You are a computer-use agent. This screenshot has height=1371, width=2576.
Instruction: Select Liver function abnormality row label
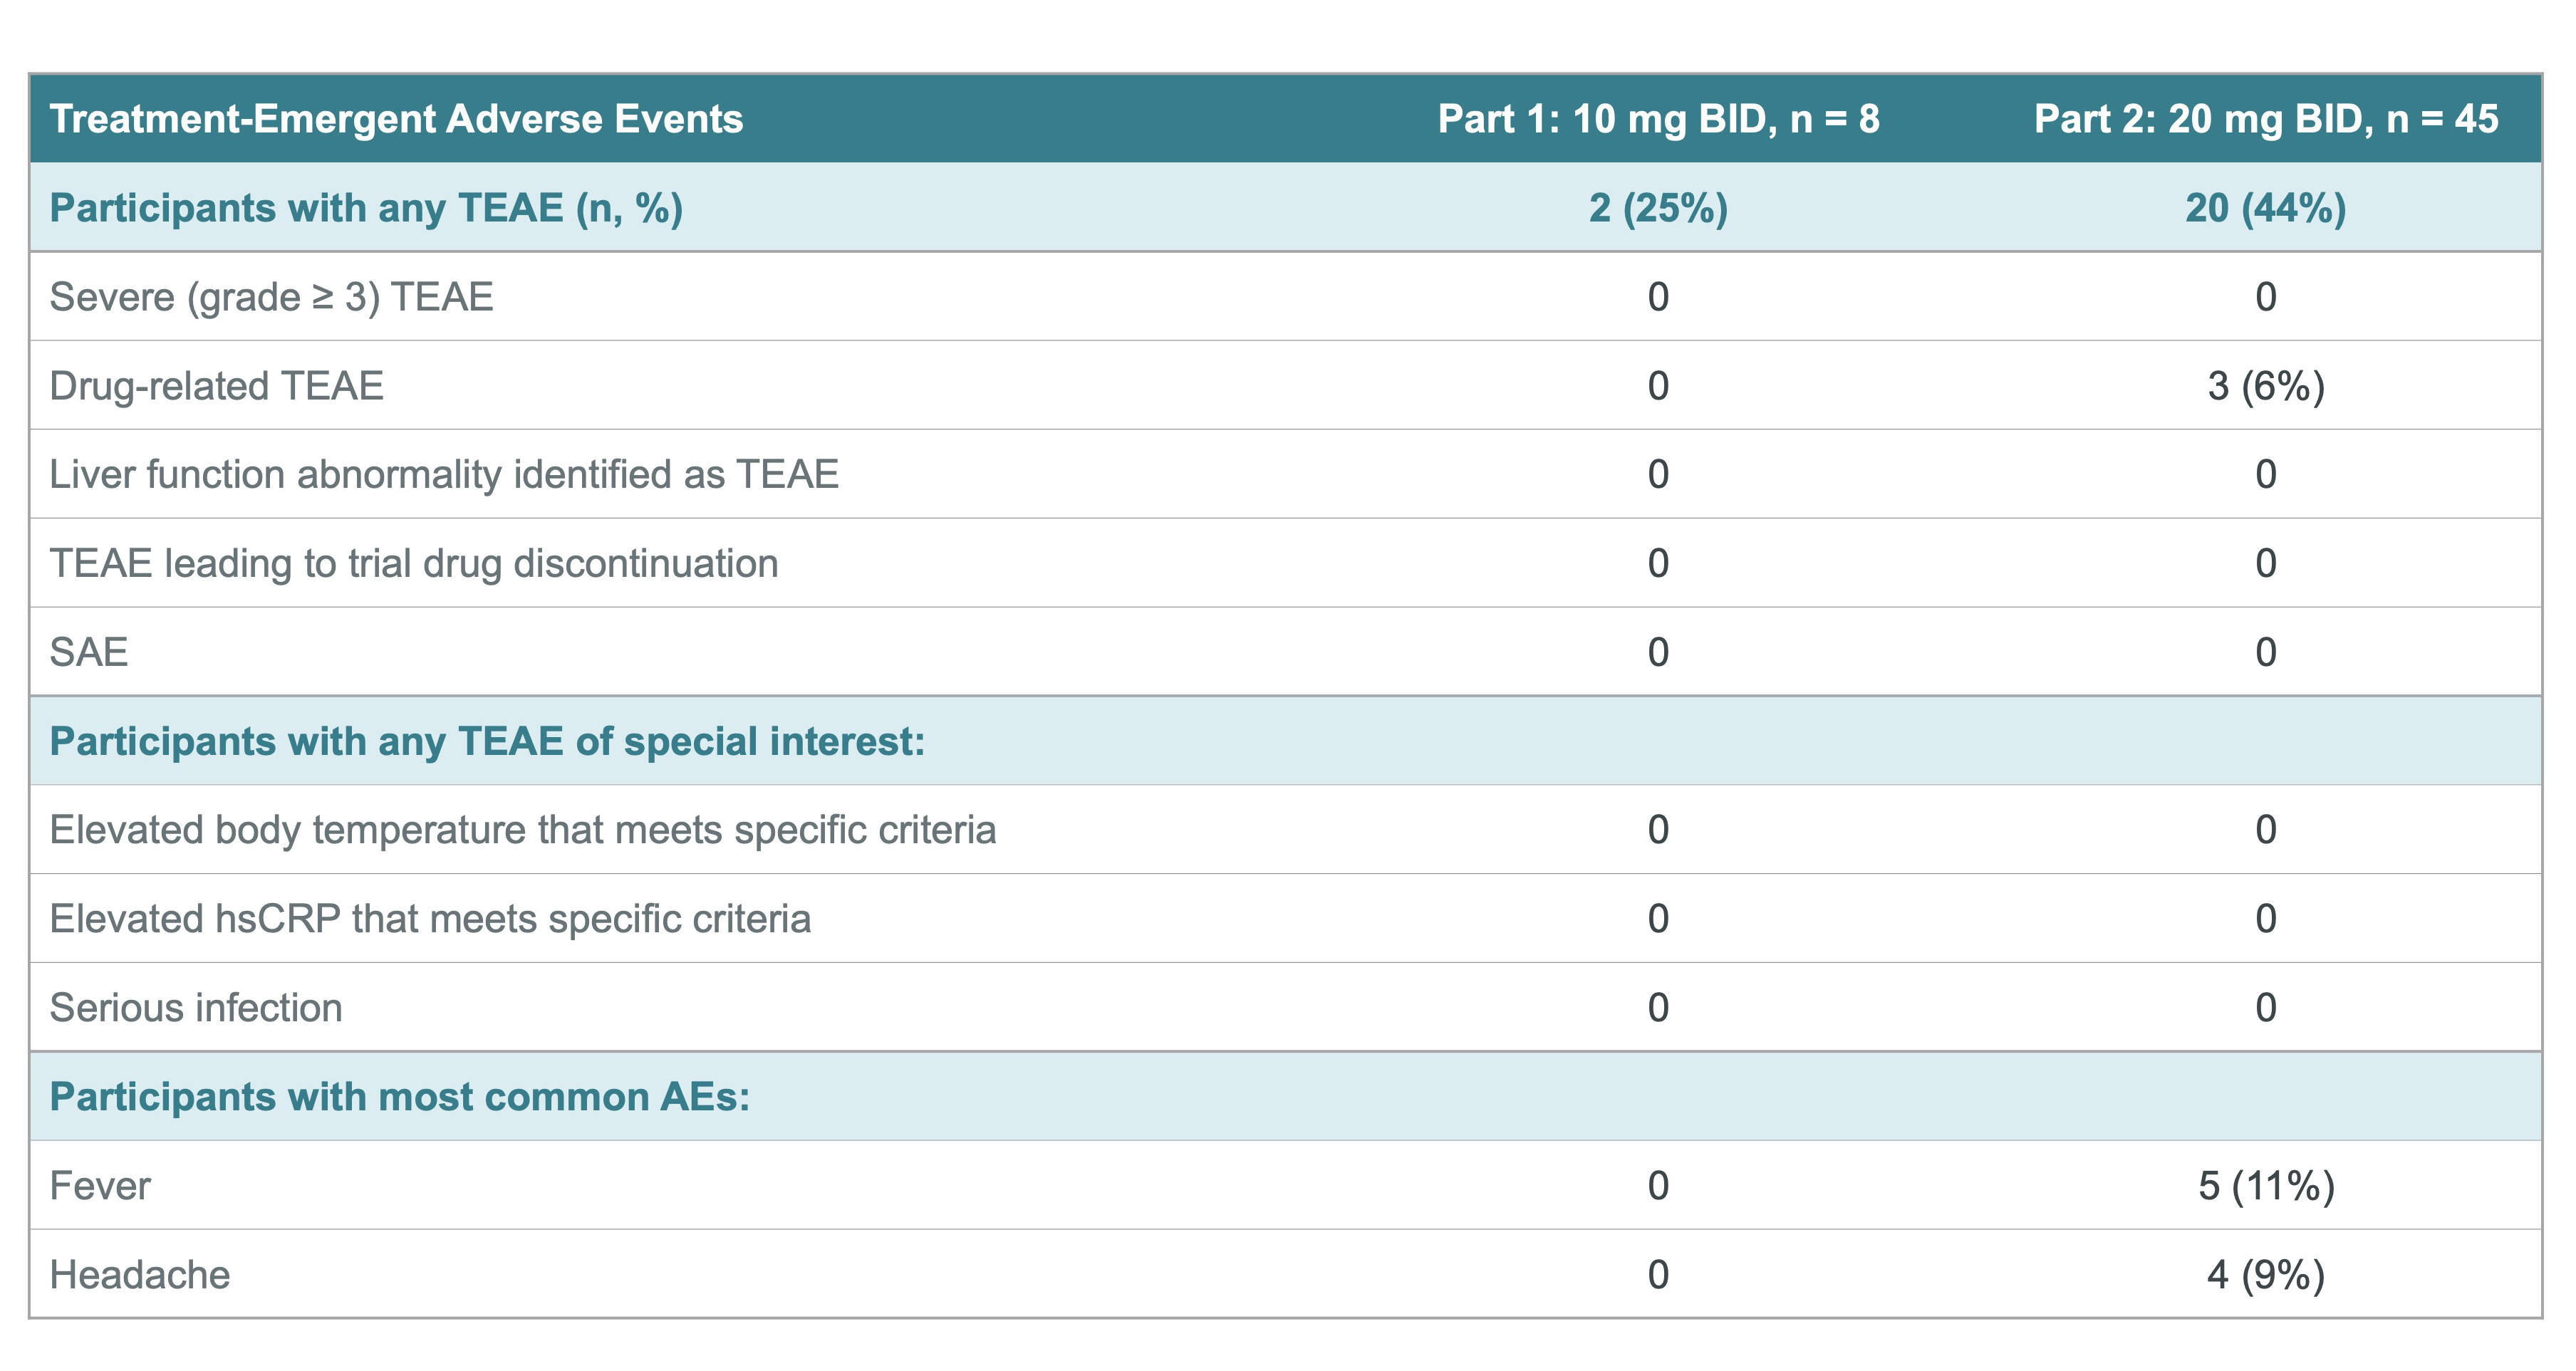pyautogui.click(x=444, y=474)
